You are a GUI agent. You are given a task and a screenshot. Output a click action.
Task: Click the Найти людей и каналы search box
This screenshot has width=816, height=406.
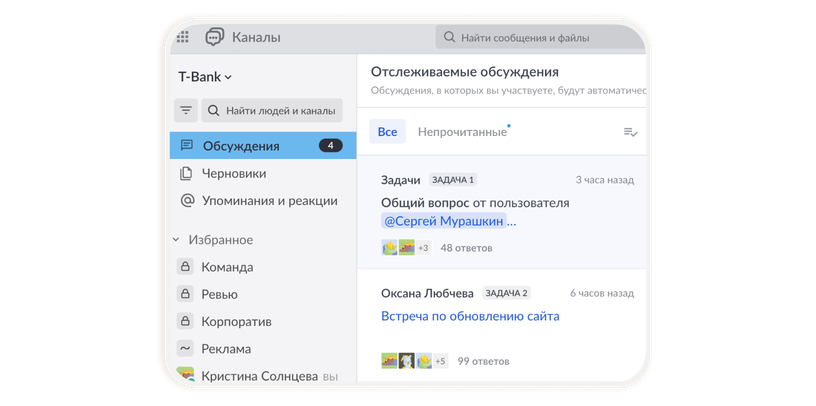[x=272, y=110]
